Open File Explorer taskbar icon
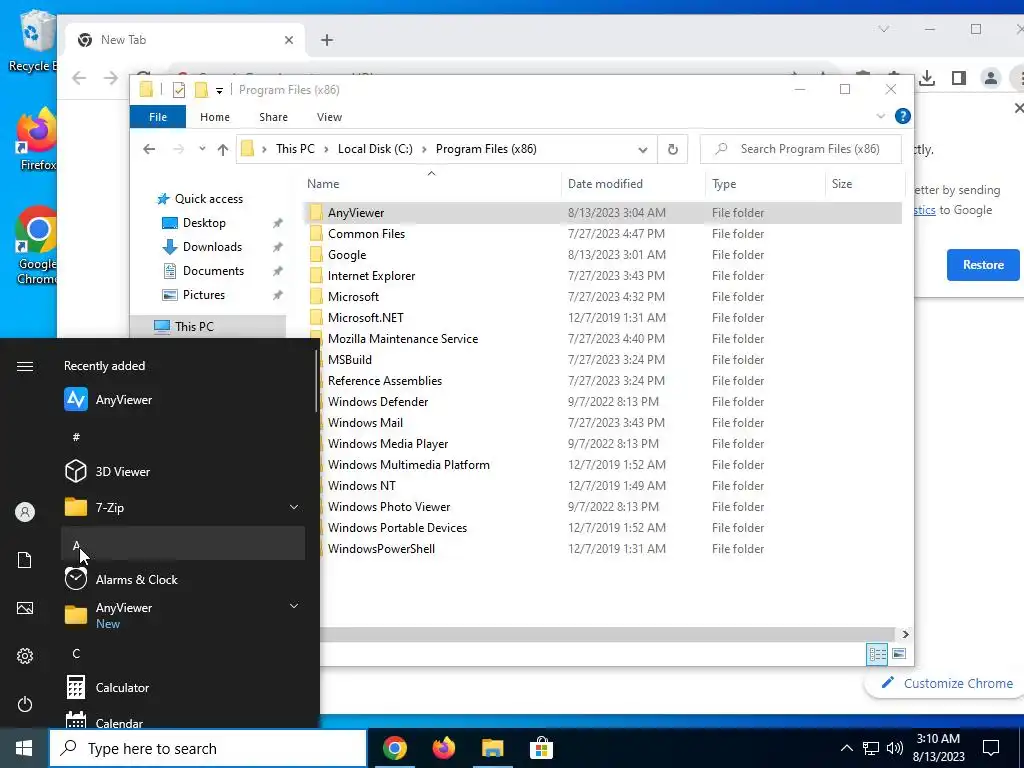The image size is (1024, 768). click(x=493, y=748)
